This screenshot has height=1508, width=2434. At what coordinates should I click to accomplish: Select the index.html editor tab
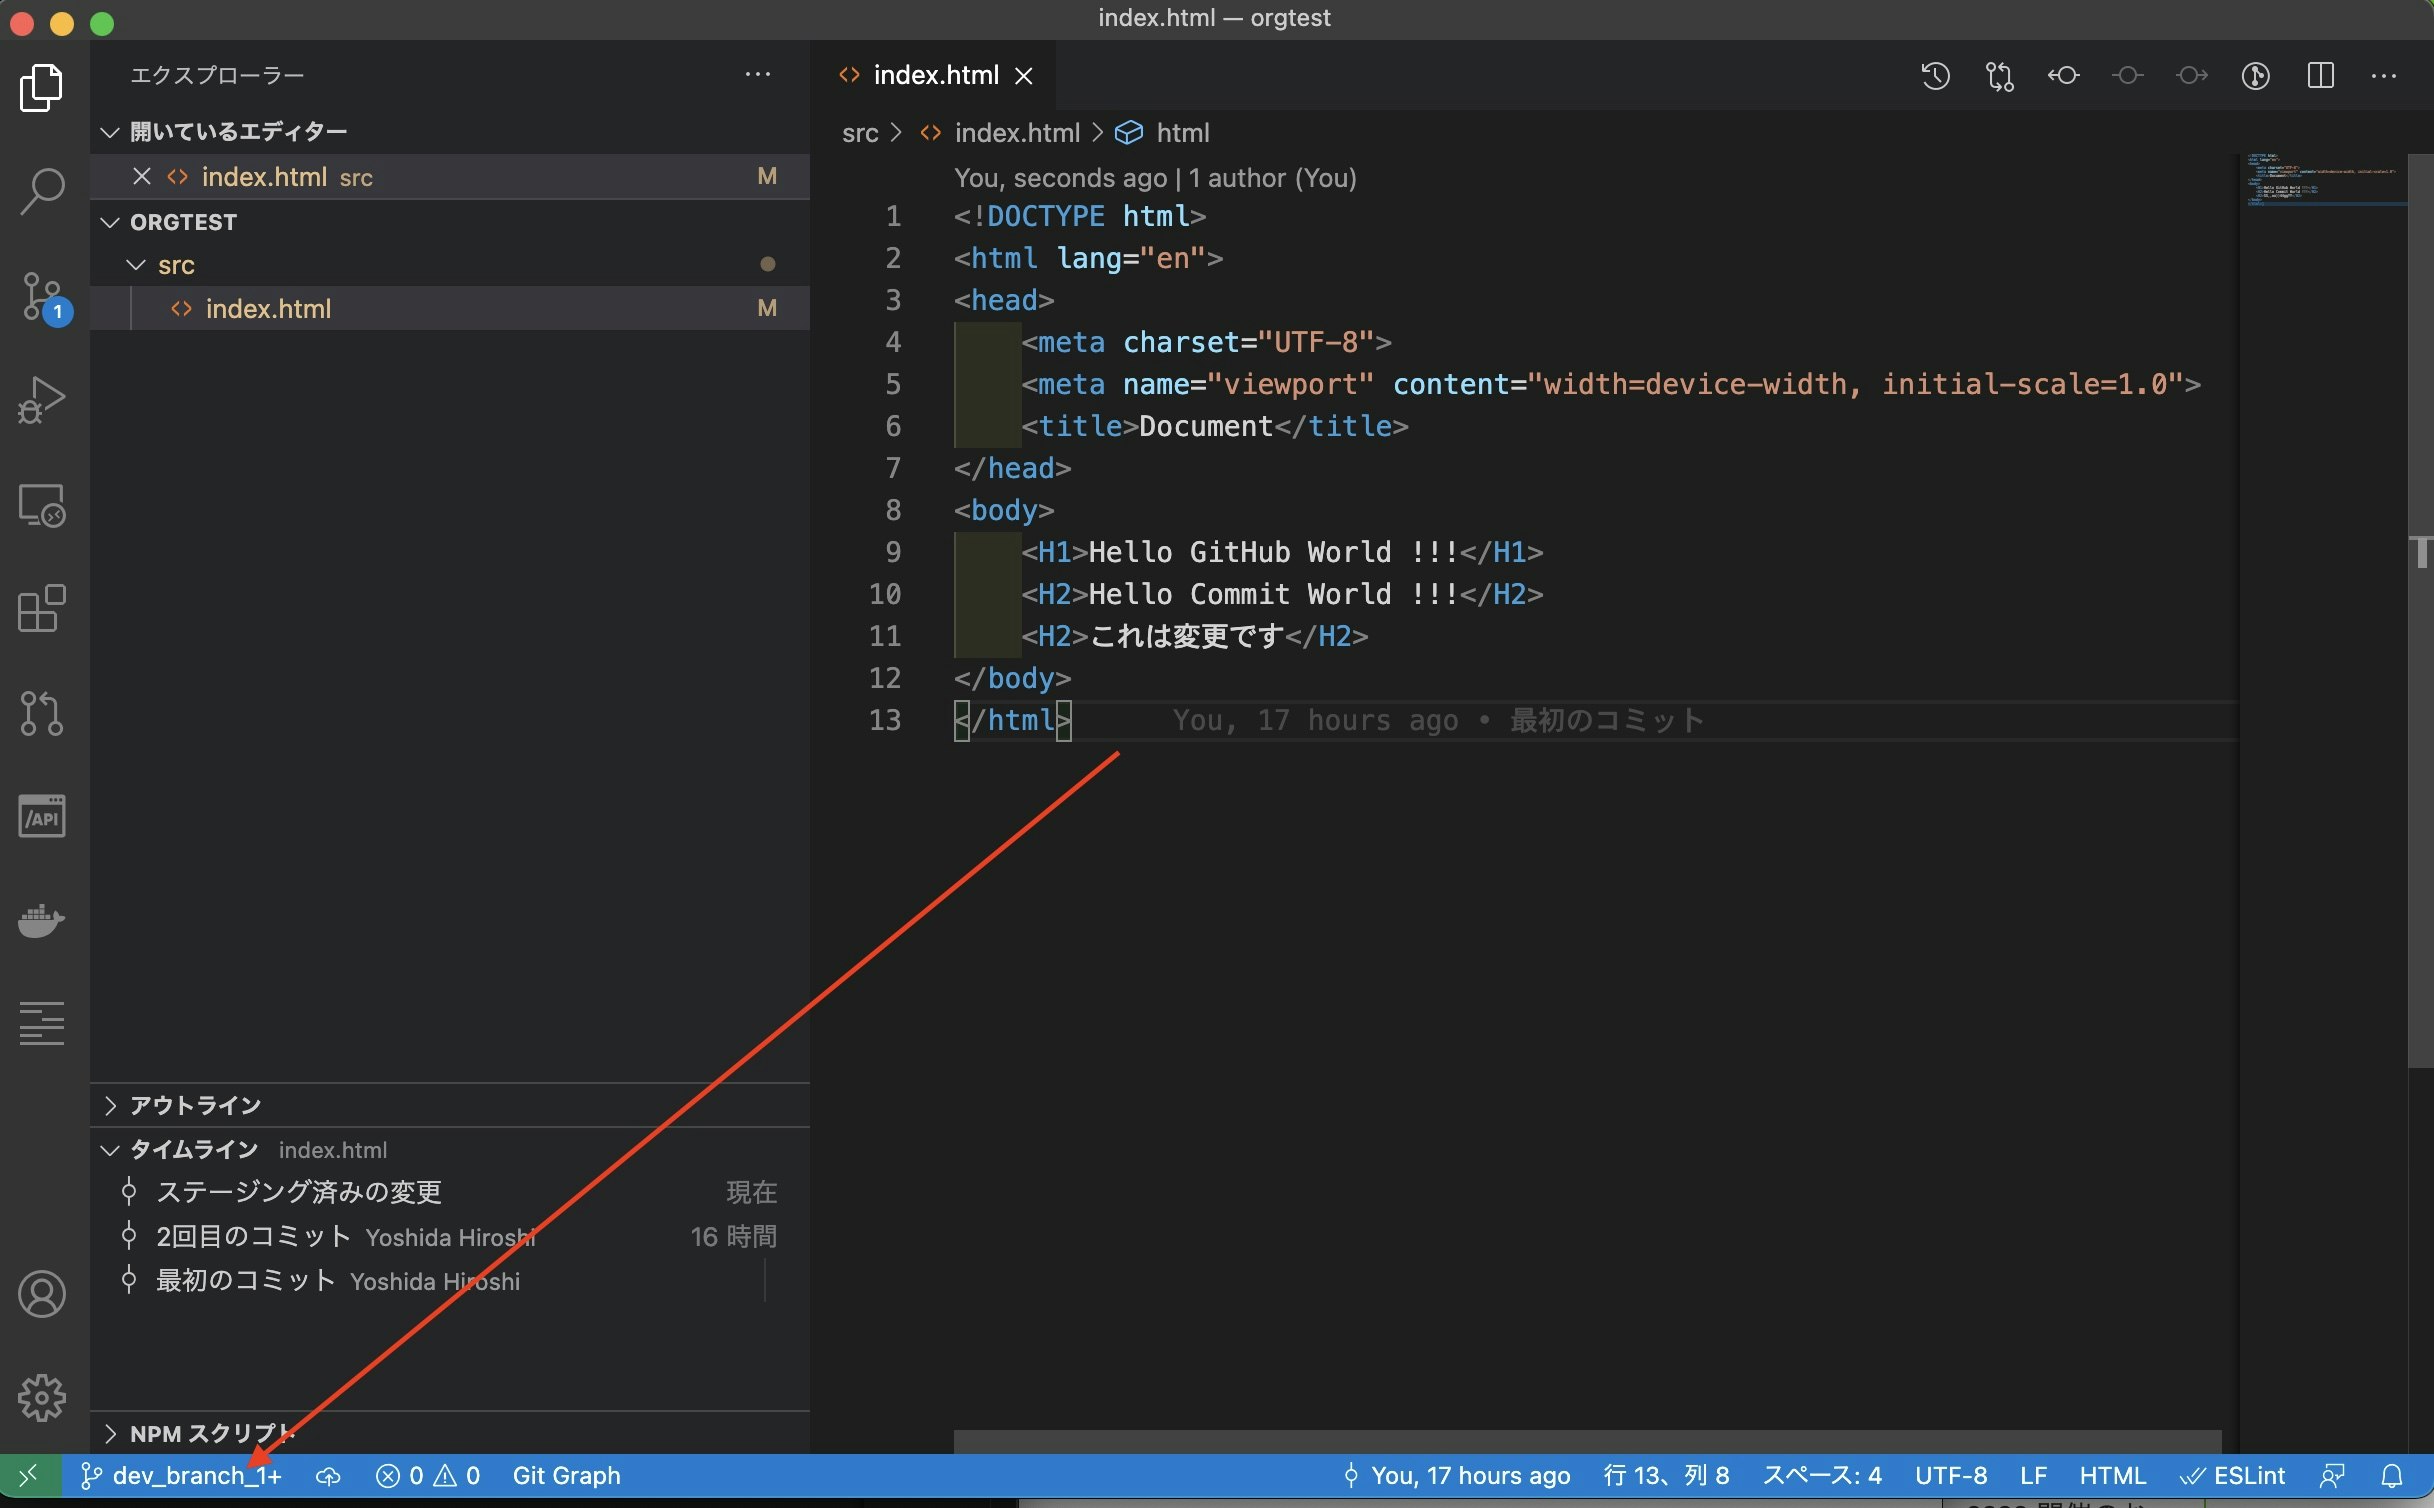coord(935,76)
